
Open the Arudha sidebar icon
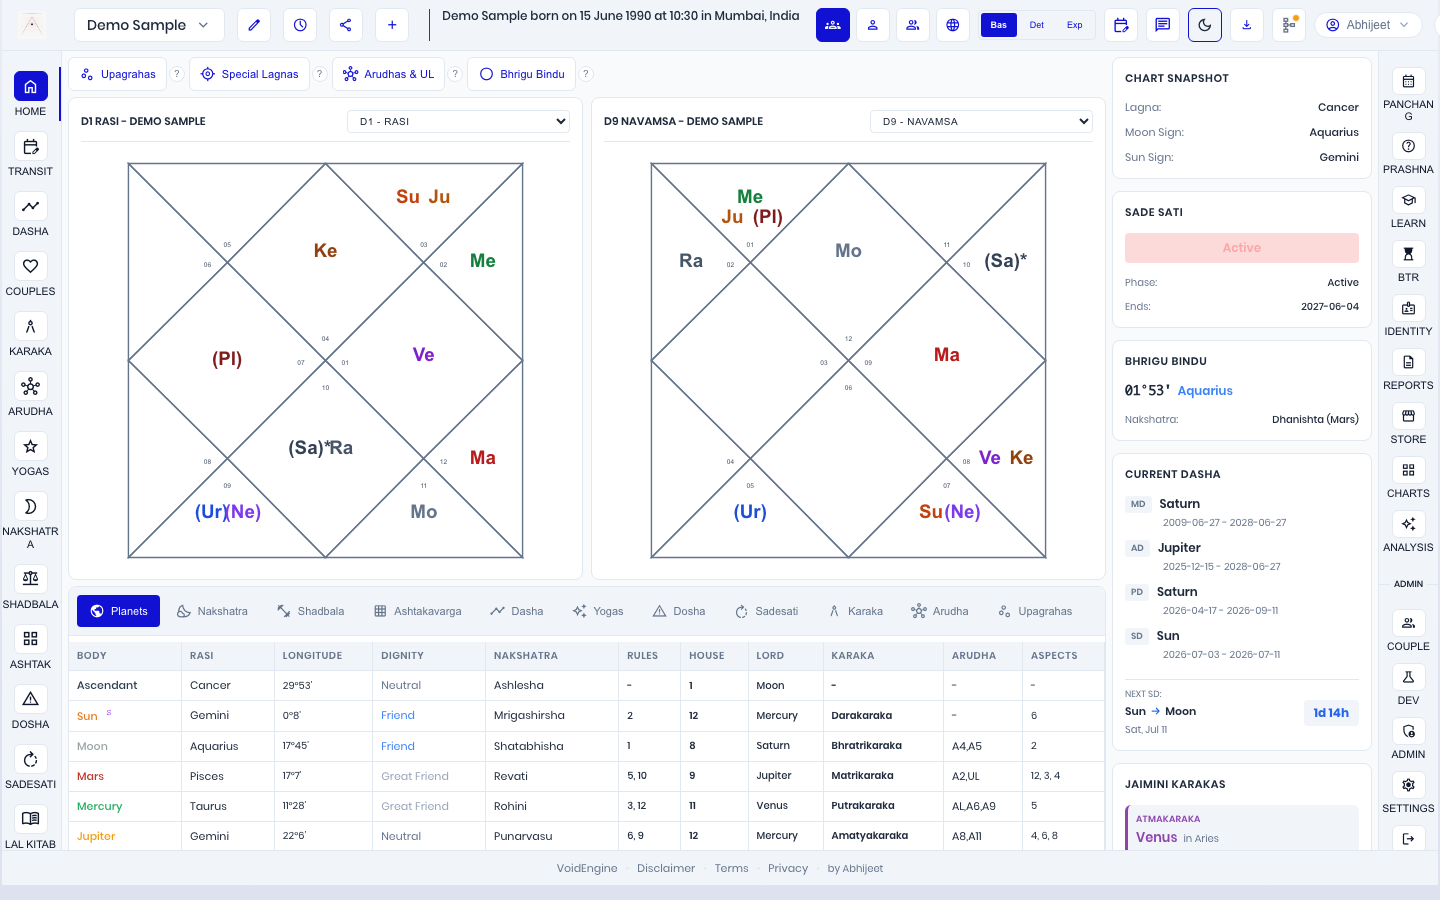tap(30, 386)
